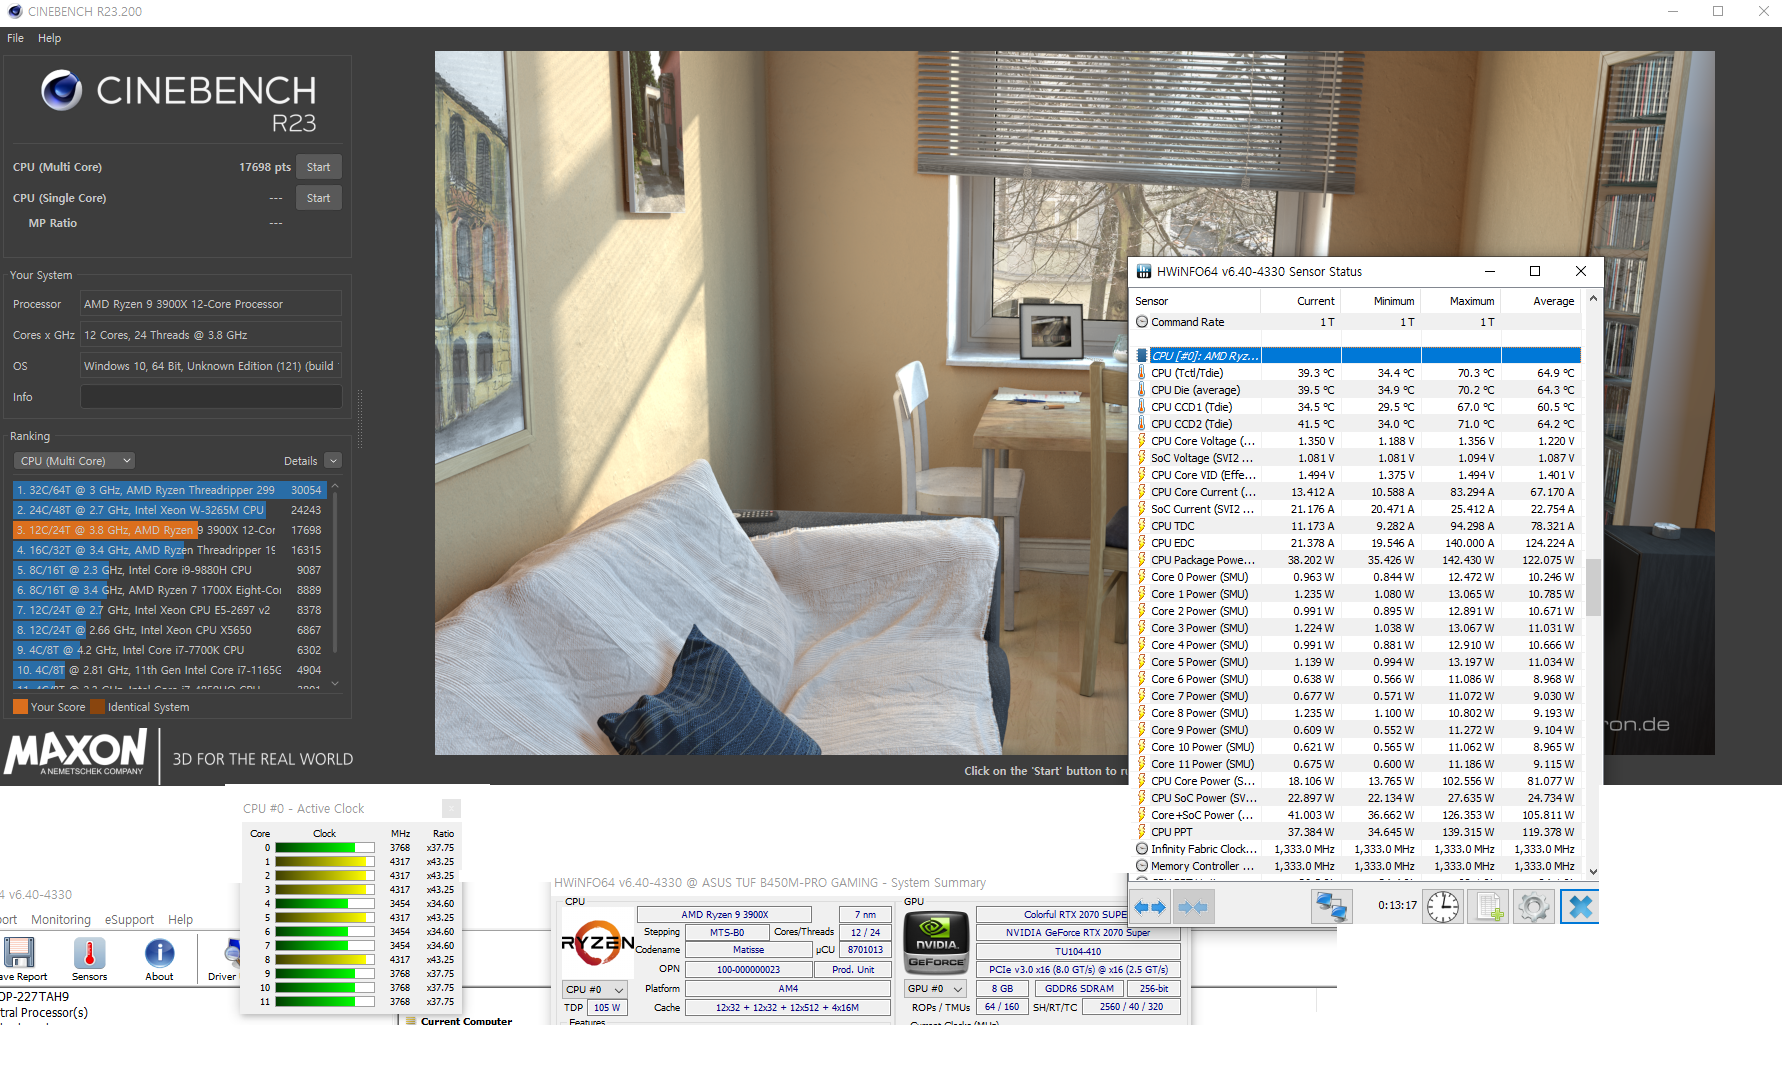Click the About info icon in HWiNFO
This screenshot has height=1065, width=1782.
point(159,952)
